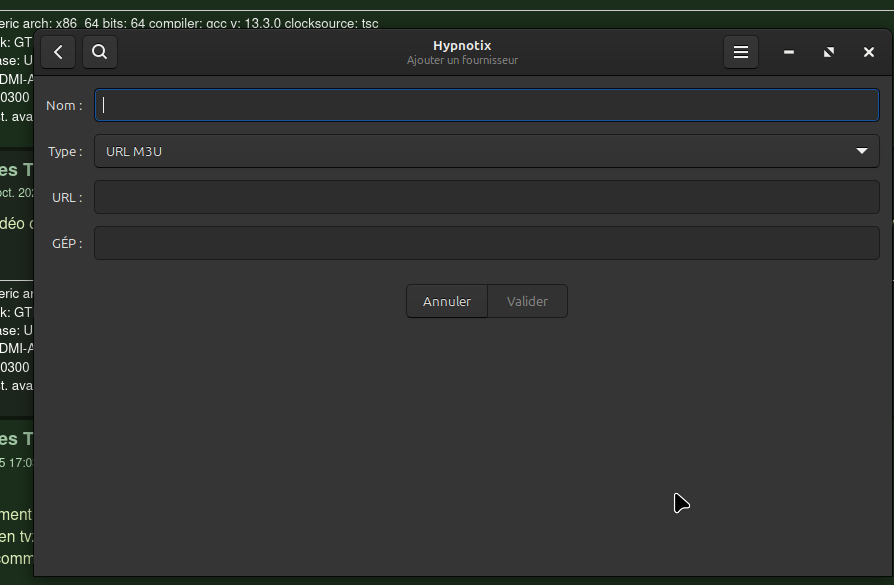Select the GÉP input field
The width and height of the screenshot is (894, 585).
486,243
